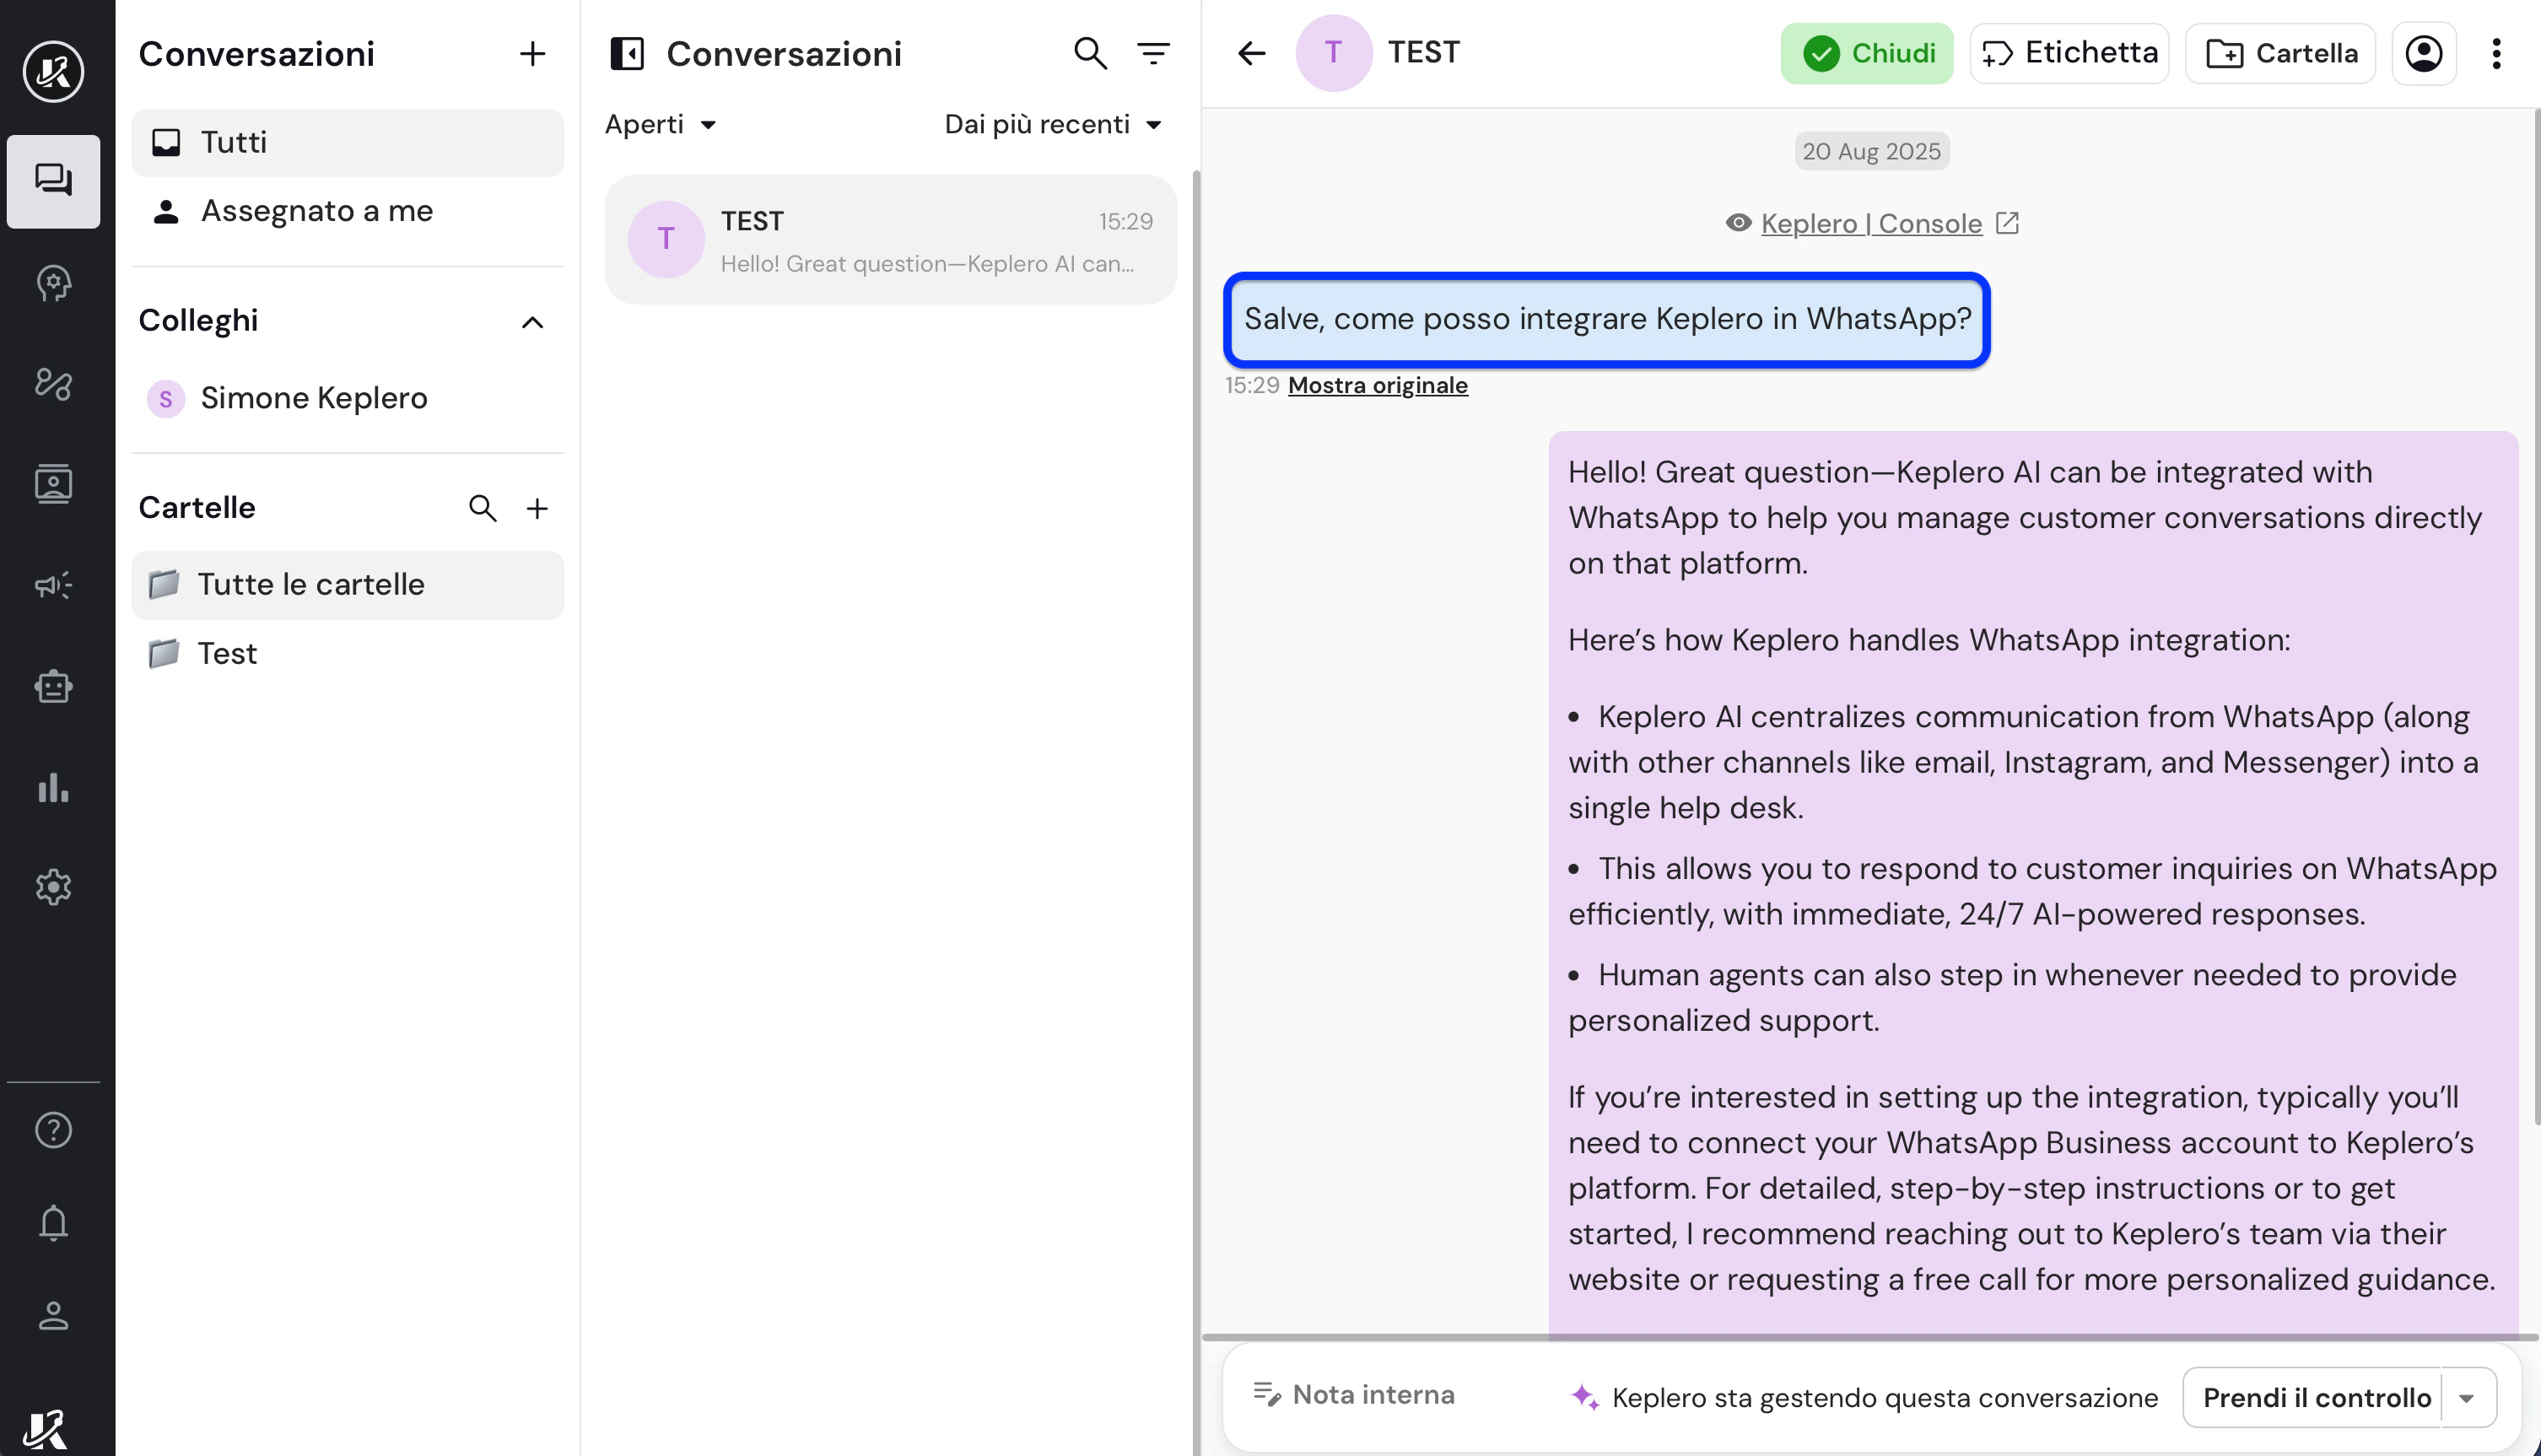Open the three-dot more options menu

point(2497,53)
